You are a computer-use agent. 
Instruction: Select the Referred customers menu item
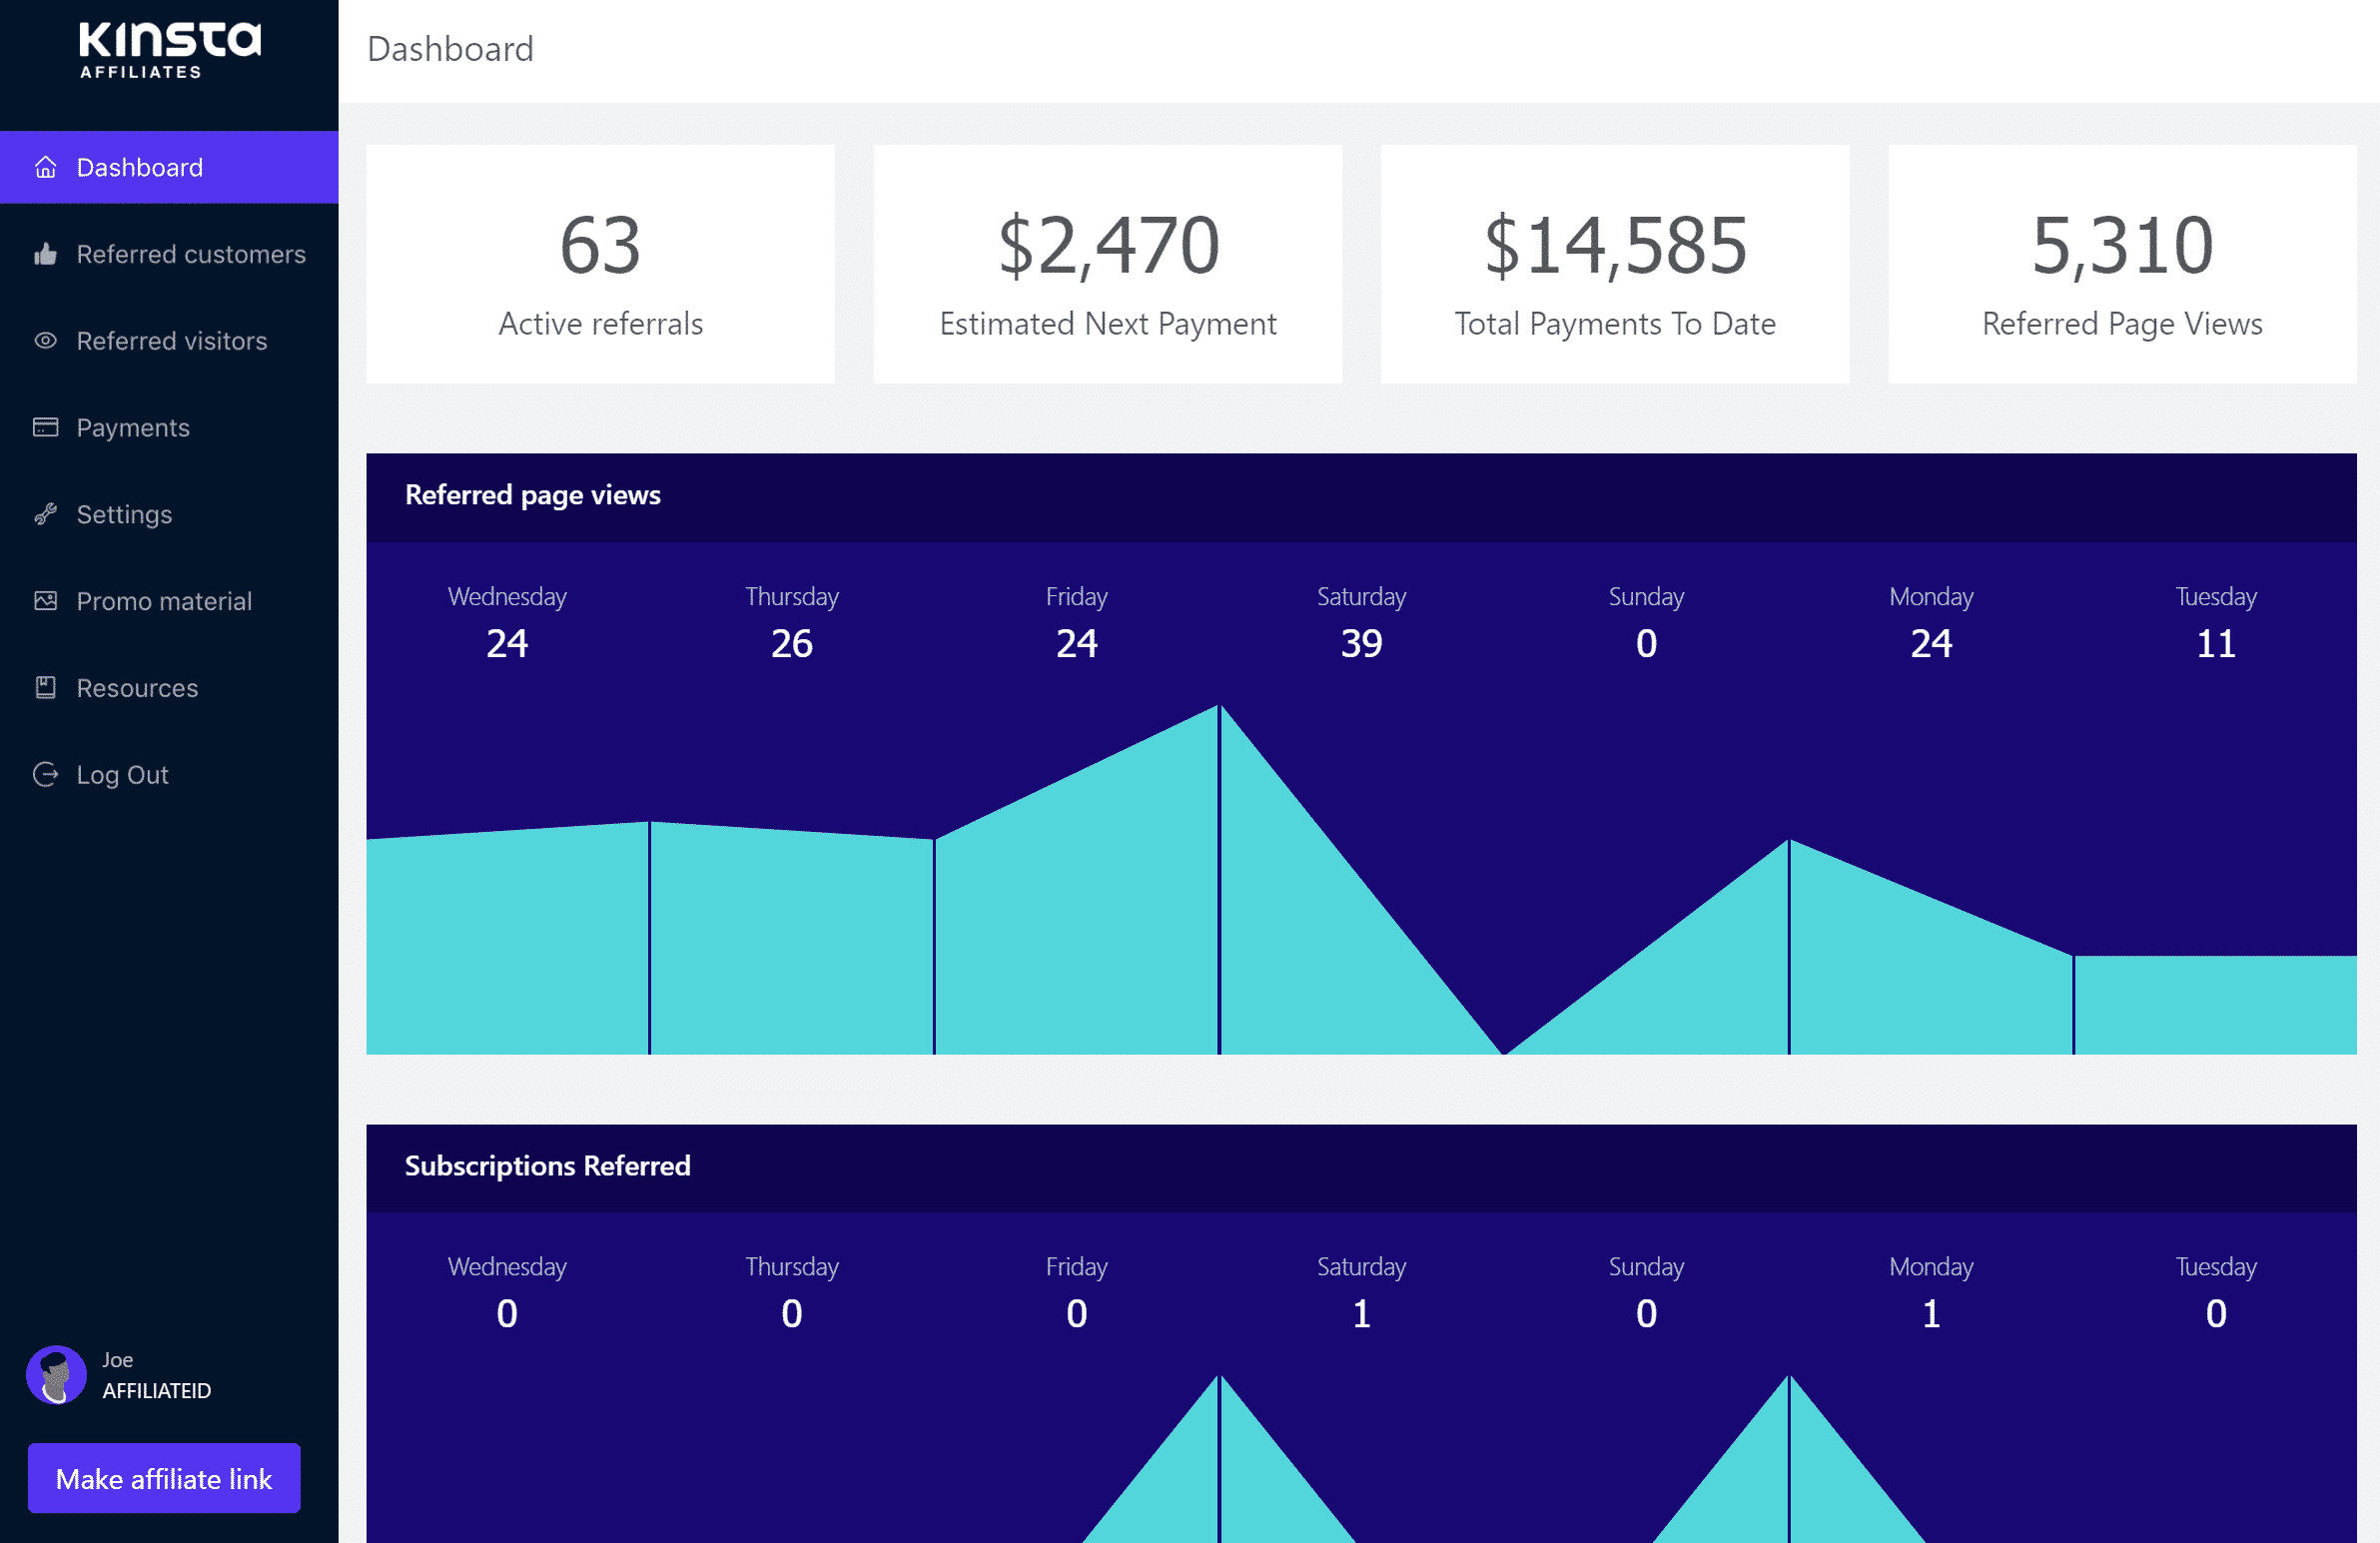[x=189, y=253]
